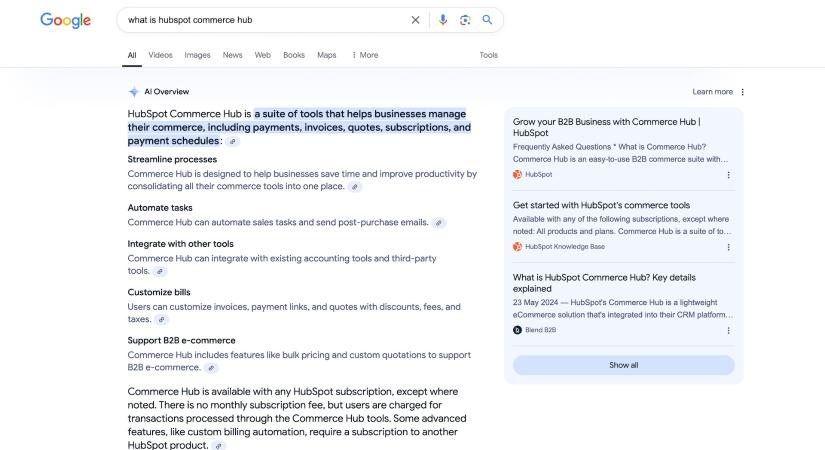Open the Google logo homepage
The image size is (825, 450).
pos(65,20)
